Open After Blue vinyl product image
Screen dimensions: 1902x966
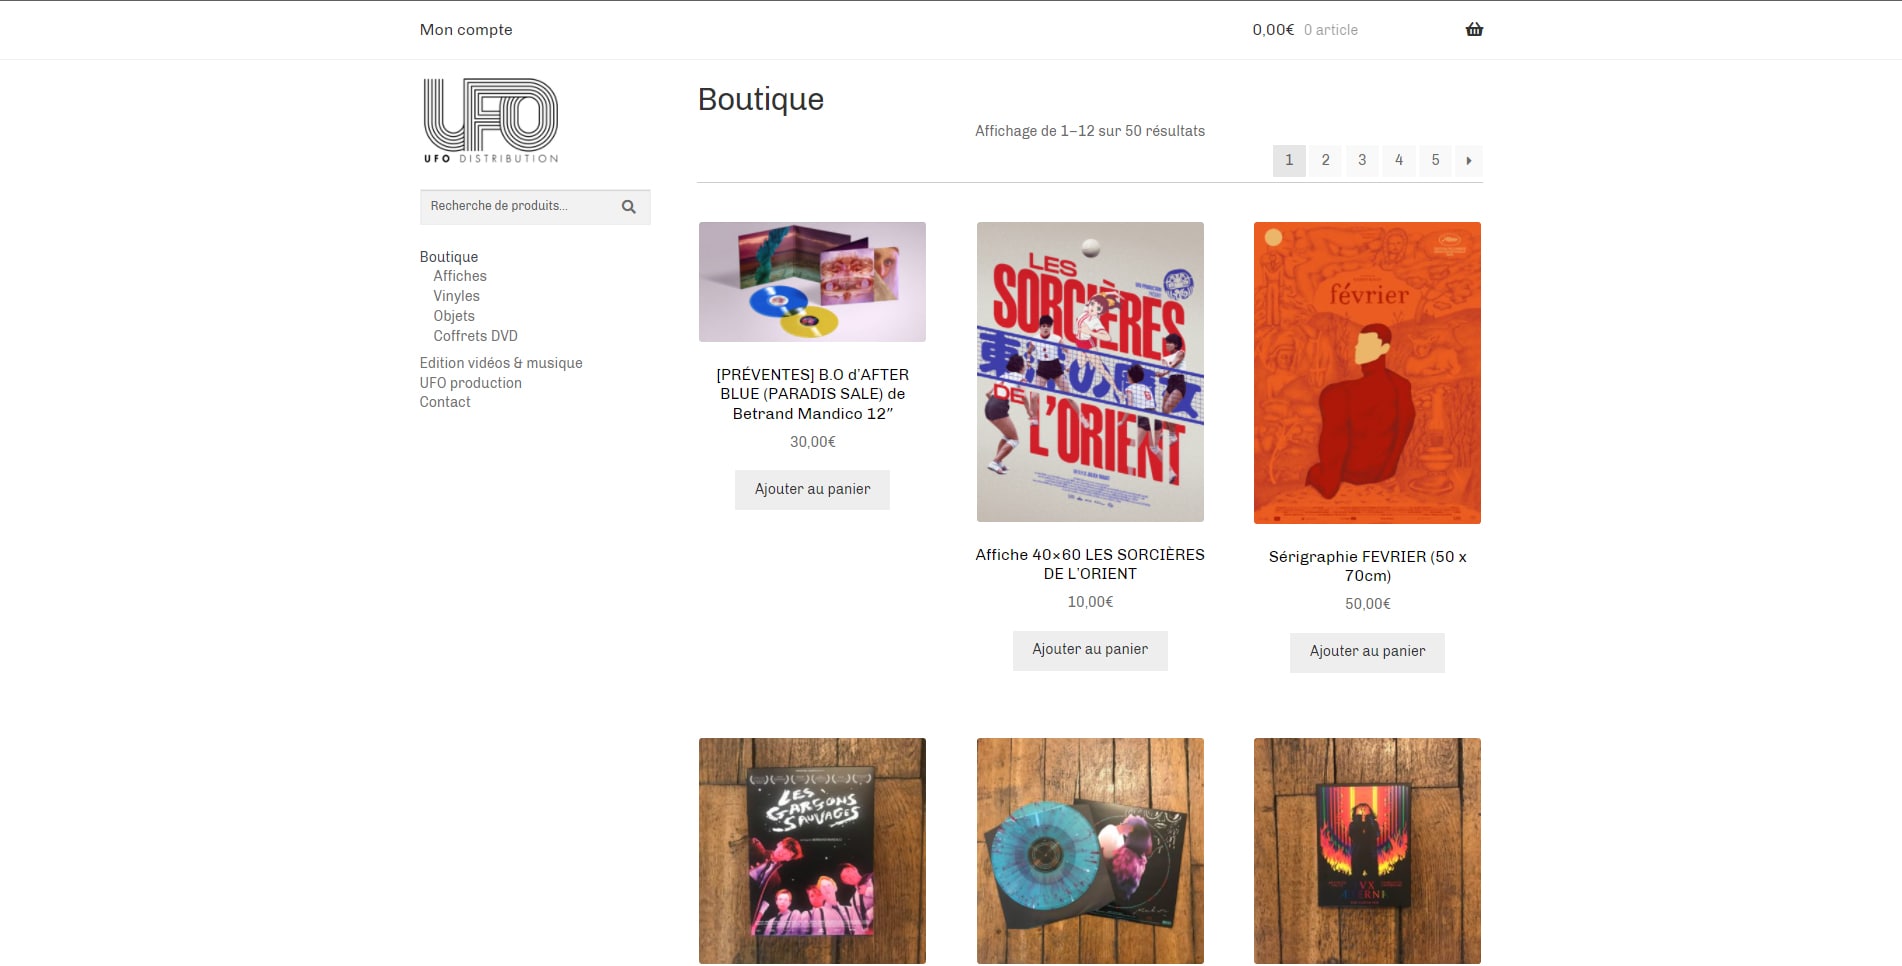tap(812, 282)
